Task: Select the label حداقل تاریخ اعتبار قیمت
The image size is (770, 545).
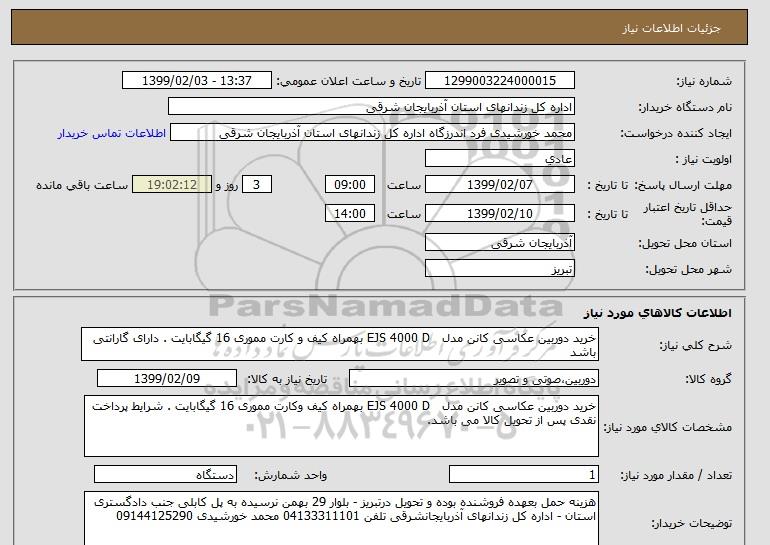Action: [x=687, y=214]
